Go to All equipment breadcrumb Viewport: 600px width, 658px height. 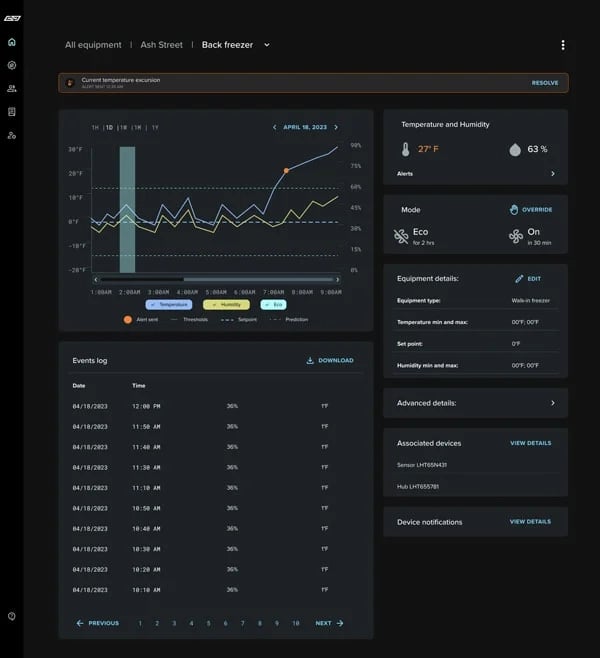(93, 45)
